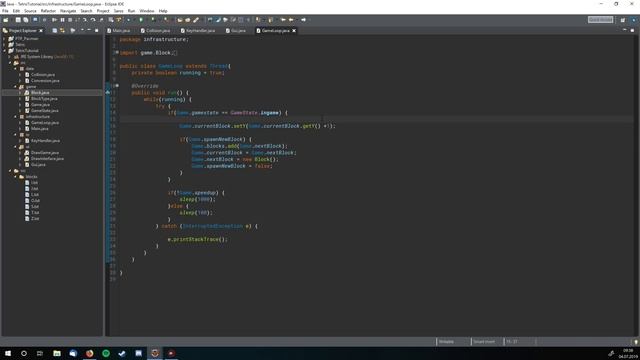The height and width of the screenshot is (360, 640).
Task: Select O.txt in the blocks folder
Action: click(x=35, y=201)
